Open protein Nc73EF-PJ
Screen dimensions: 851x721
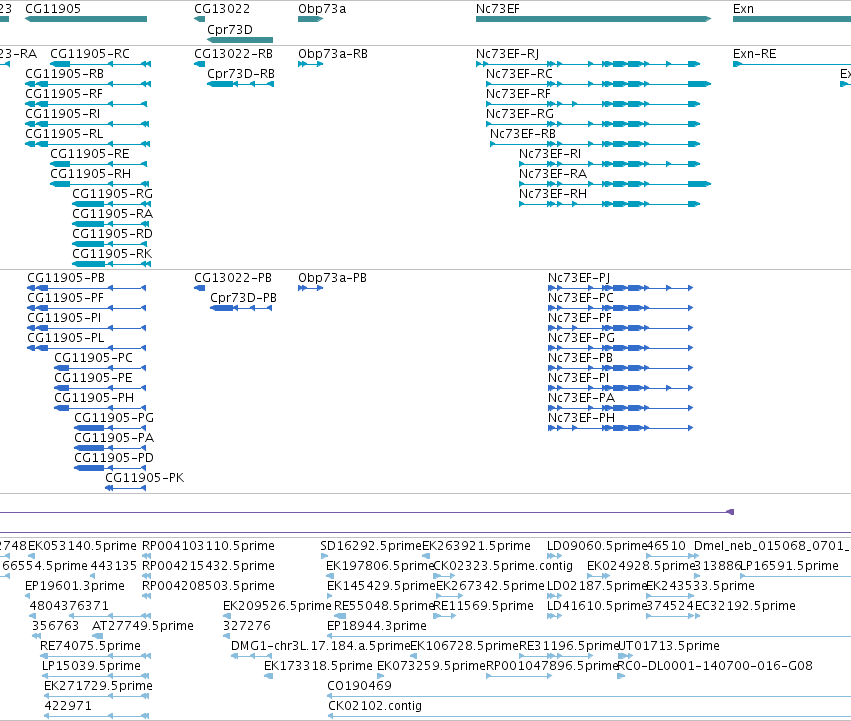pos(579,278)
